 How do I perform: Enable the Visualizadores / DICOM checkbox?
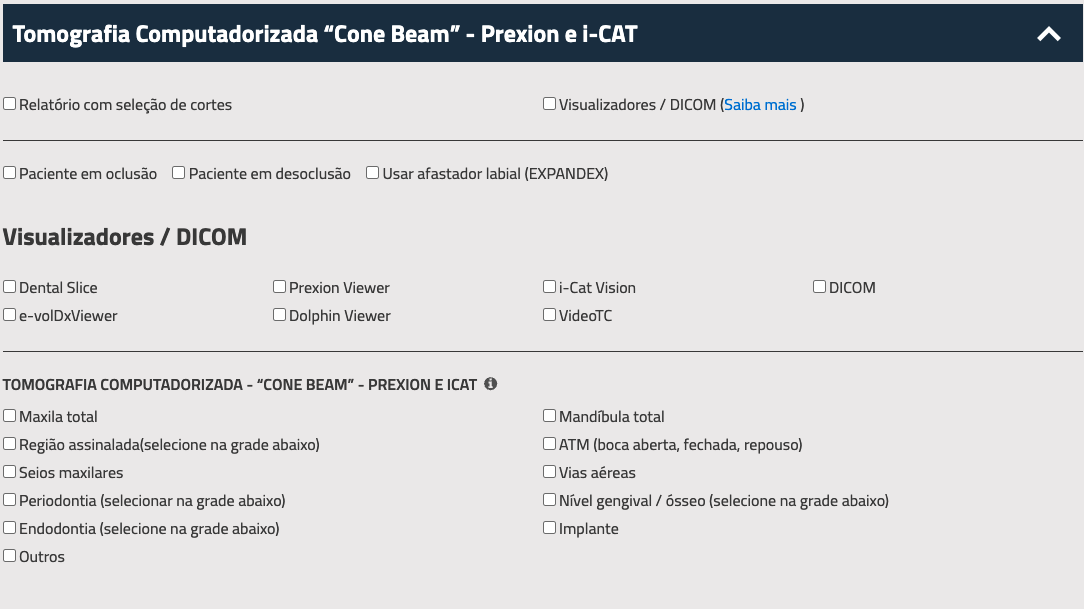550,104
